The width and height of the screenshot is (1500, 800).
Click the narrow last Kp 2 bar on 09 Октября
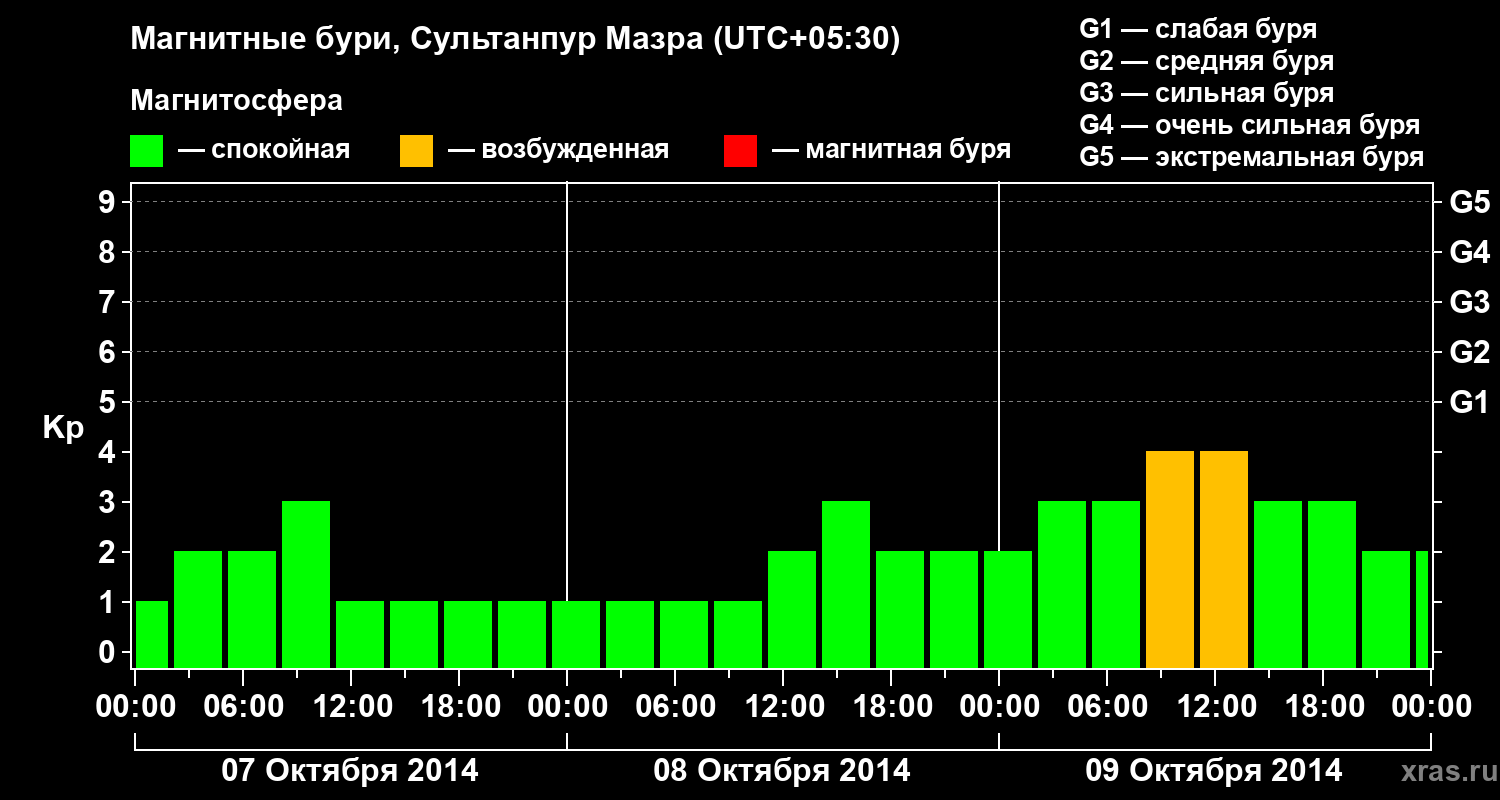pos(1422,609)
